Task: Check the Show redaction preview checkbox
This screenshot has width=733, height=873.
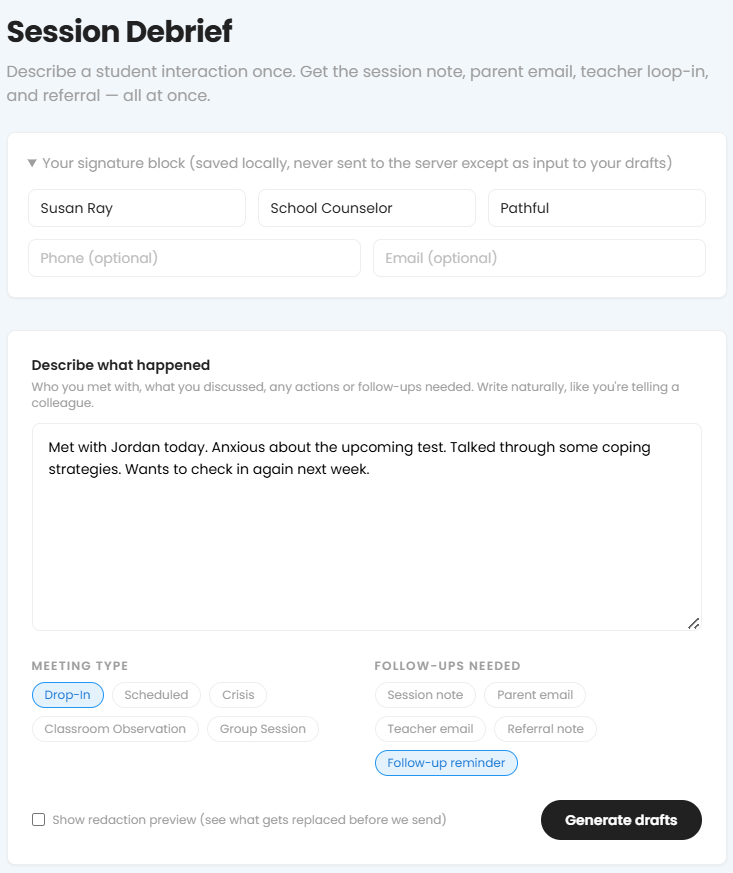Action: tap(38, 820)
